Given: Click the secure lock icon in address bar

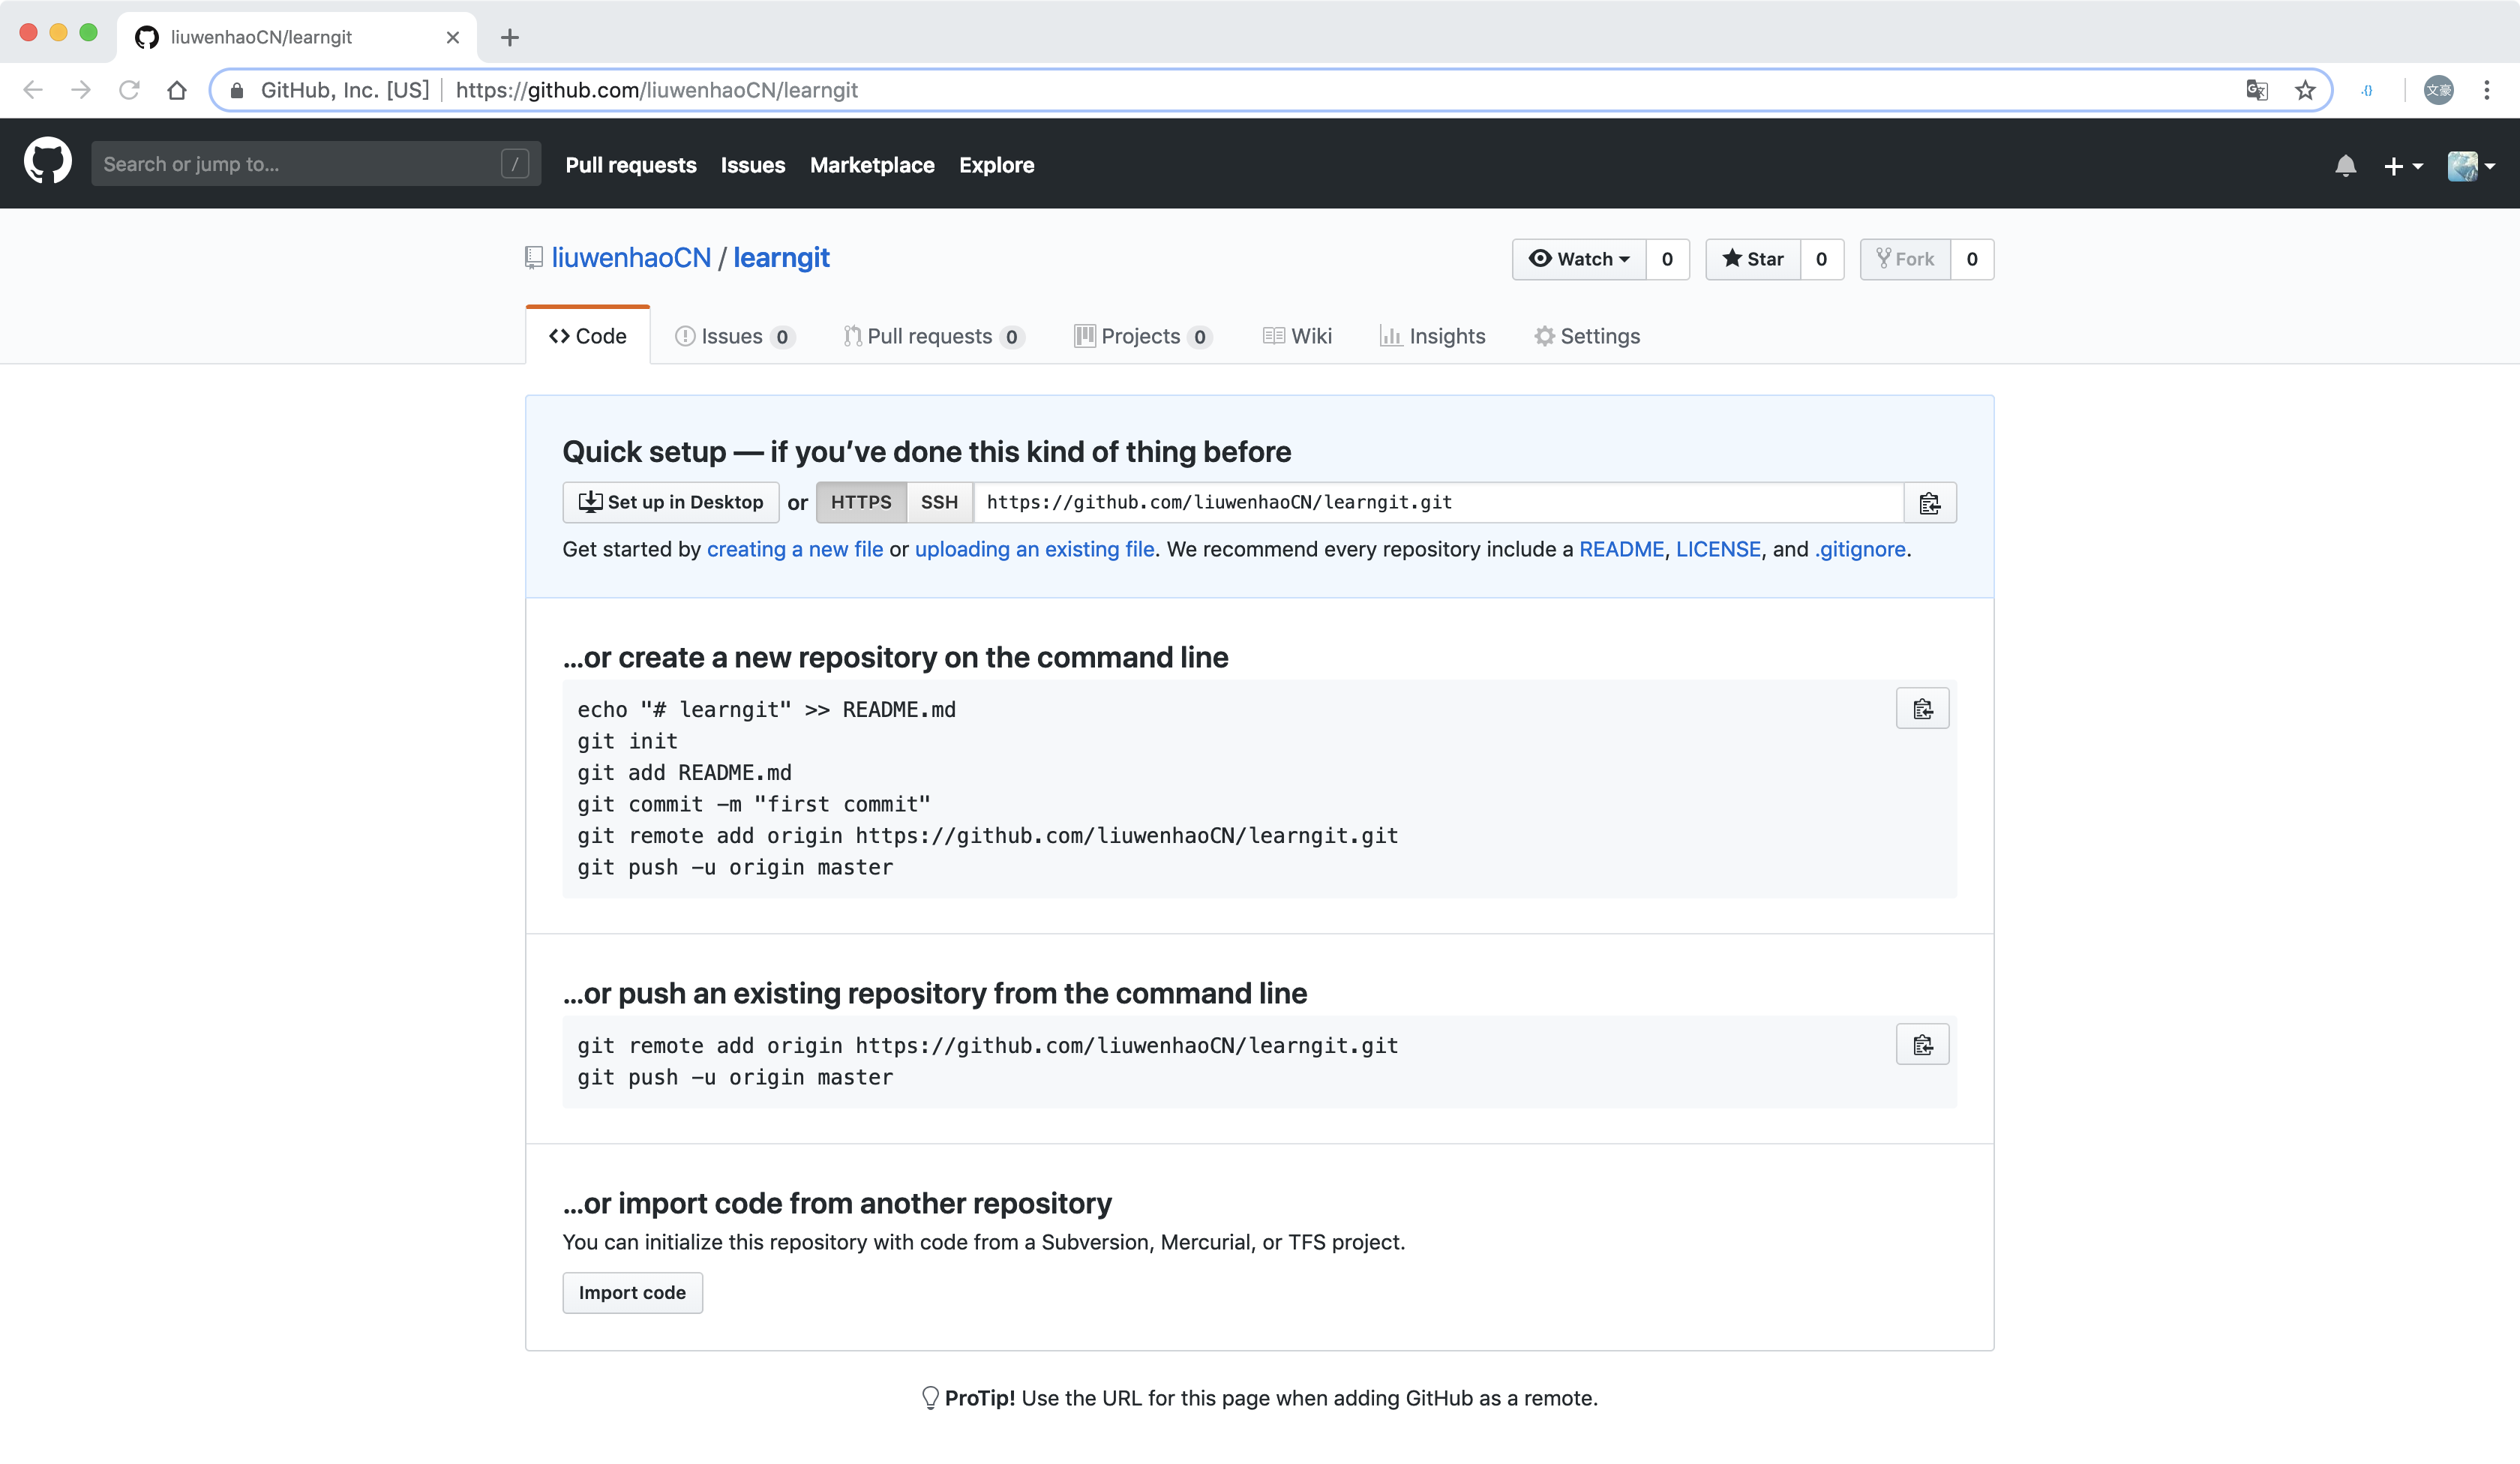Looking at the screenshot, I should pyautogui.click(x=237, y=91).
